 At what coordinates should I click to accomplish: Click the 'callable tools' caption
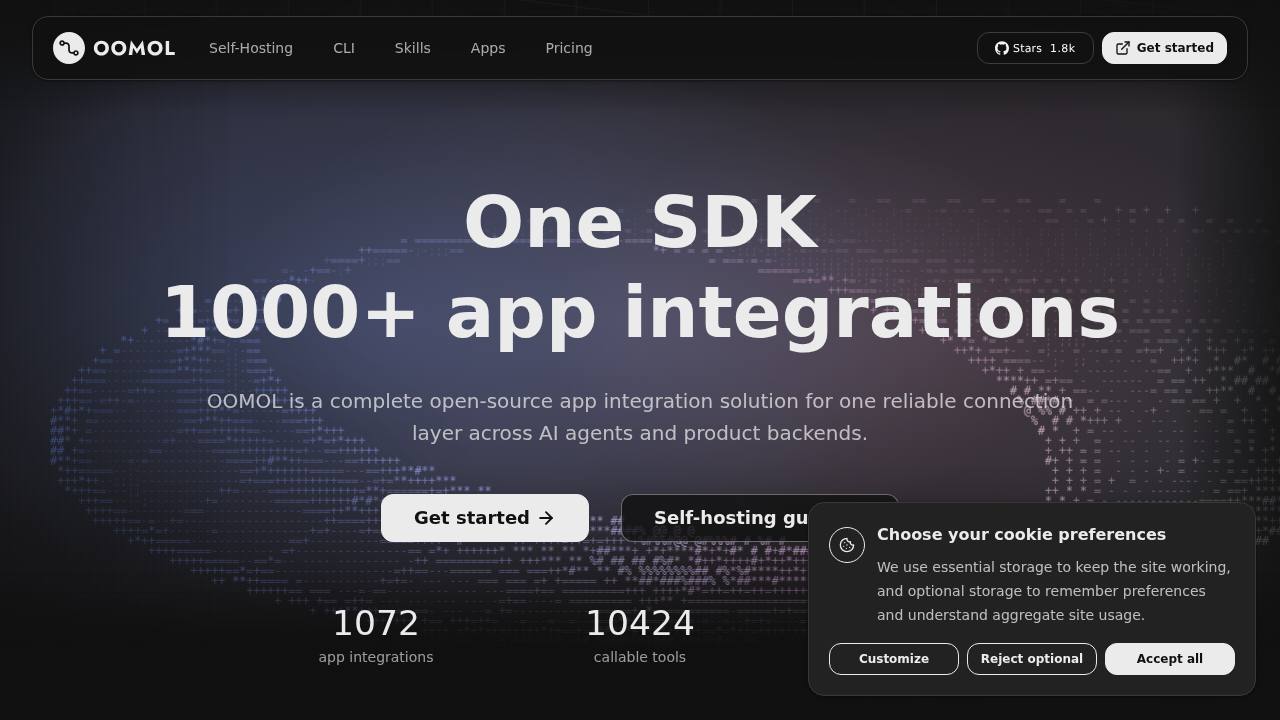click(640, 657)
